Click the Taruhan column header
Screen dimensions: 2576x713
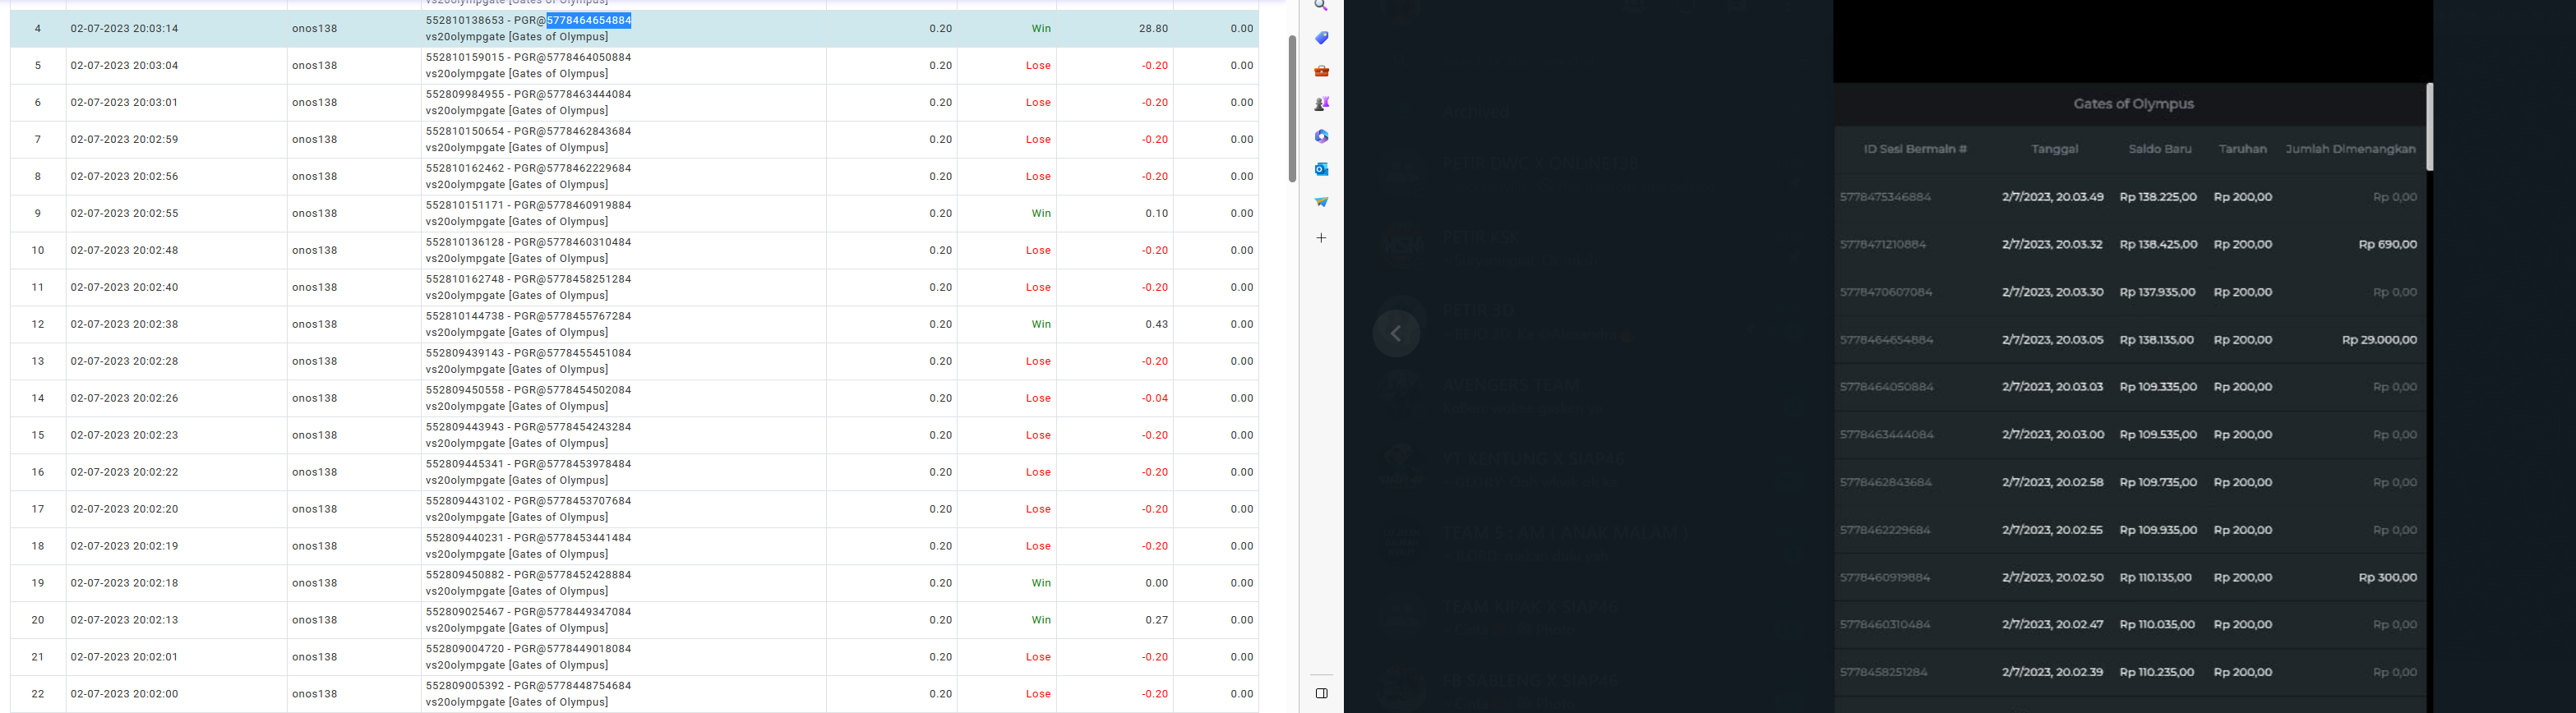tap(2243, 149)
